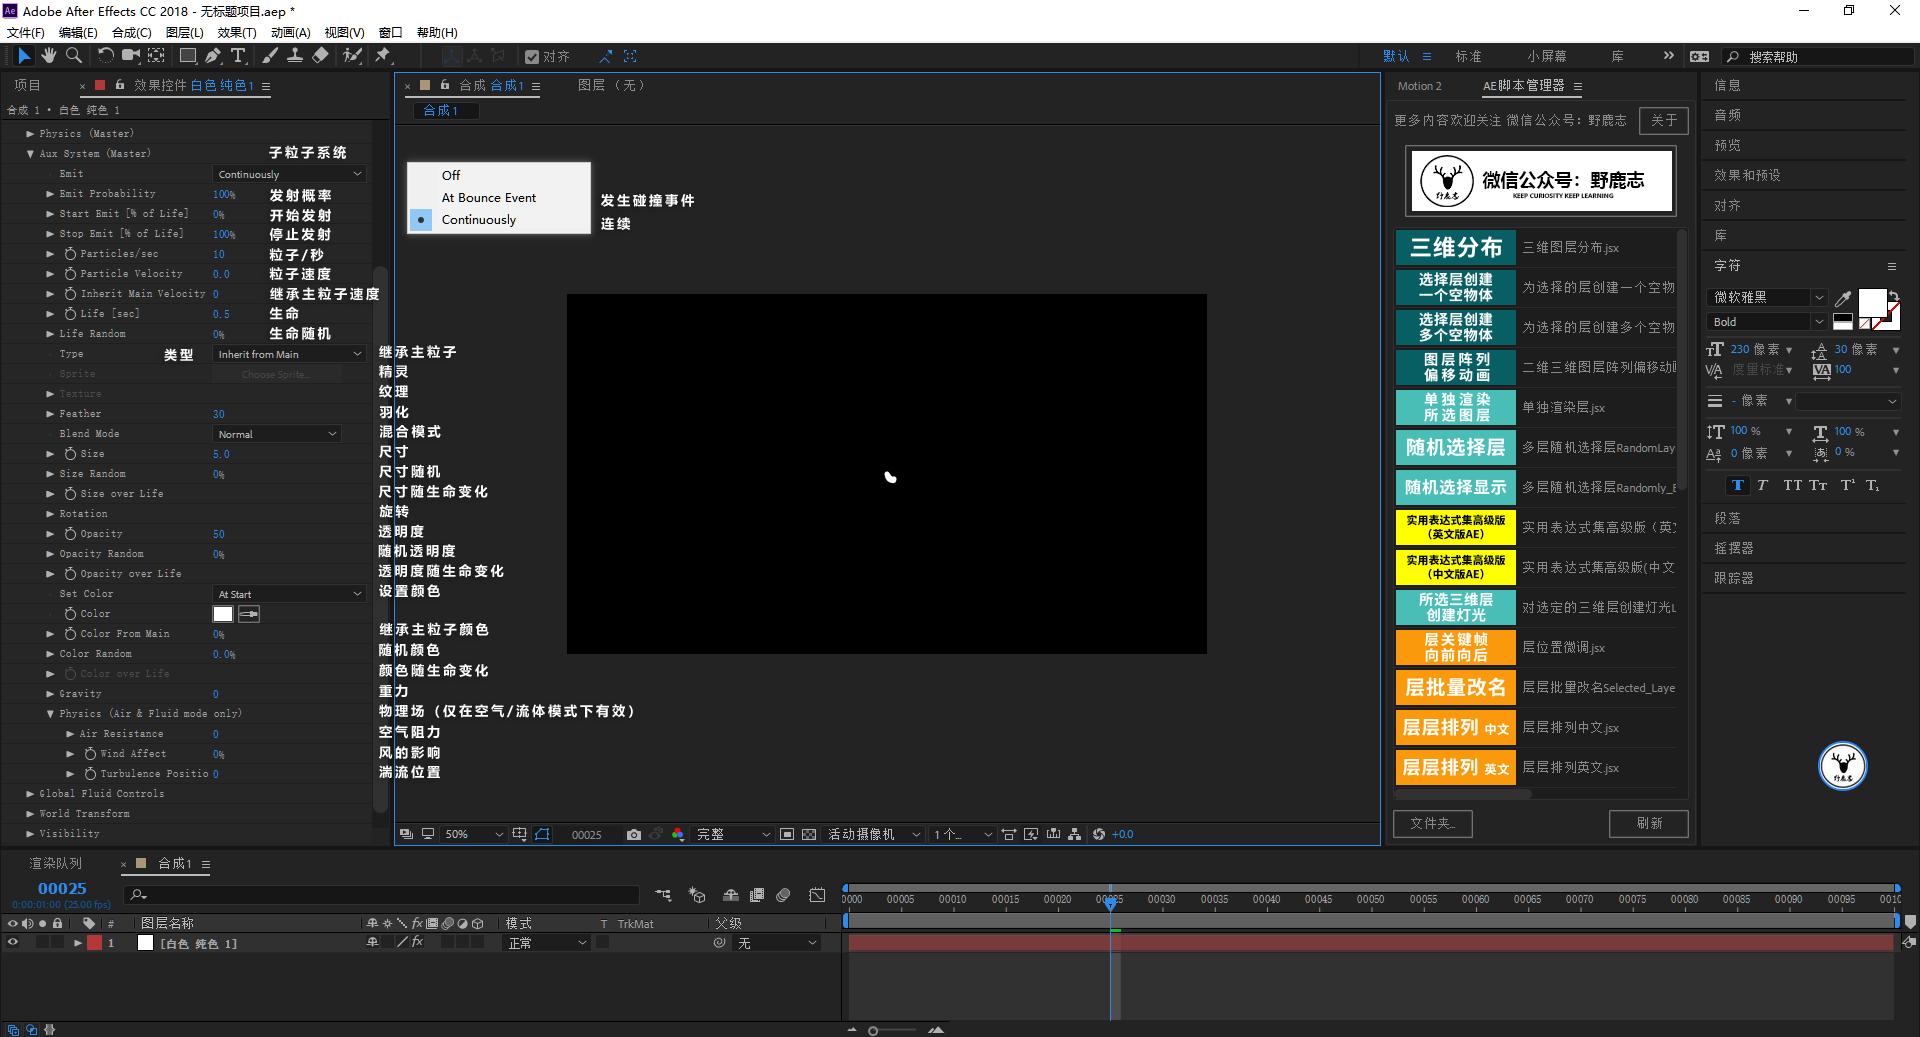This screenshot has width=1920, height=1037.
Task: Take a snapshot with camera icon
Action: pos(633,834)
